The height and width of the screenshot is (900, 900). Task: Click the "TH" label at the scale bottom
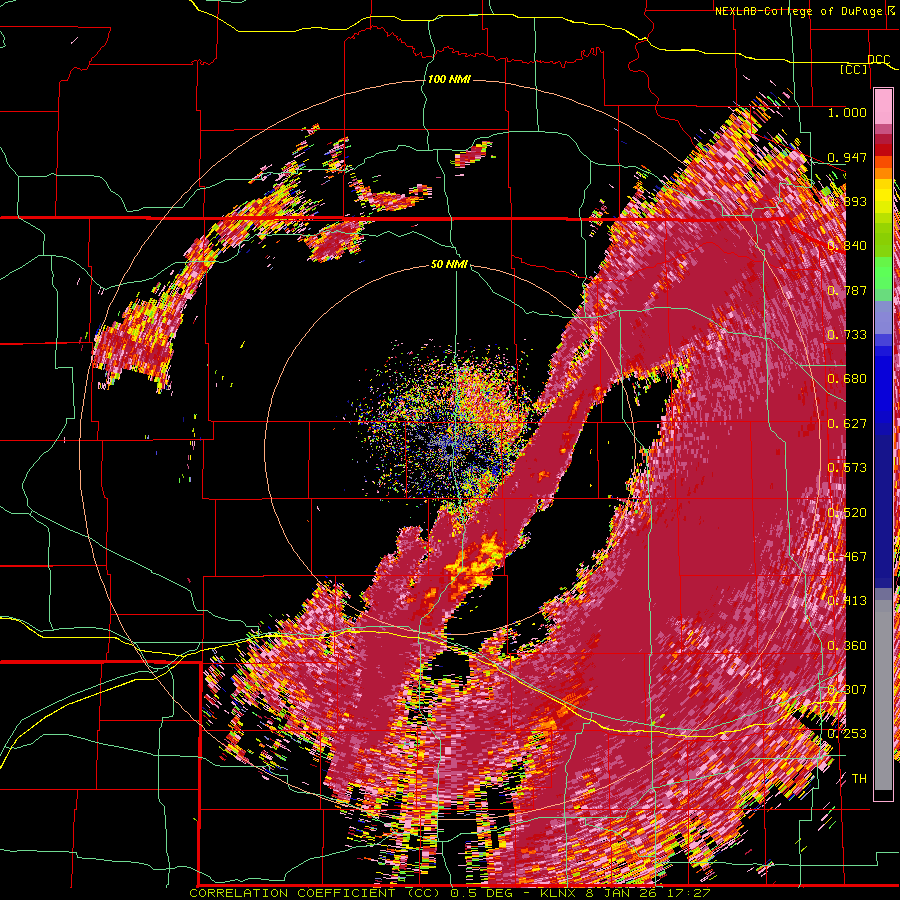tap(859, 779)
